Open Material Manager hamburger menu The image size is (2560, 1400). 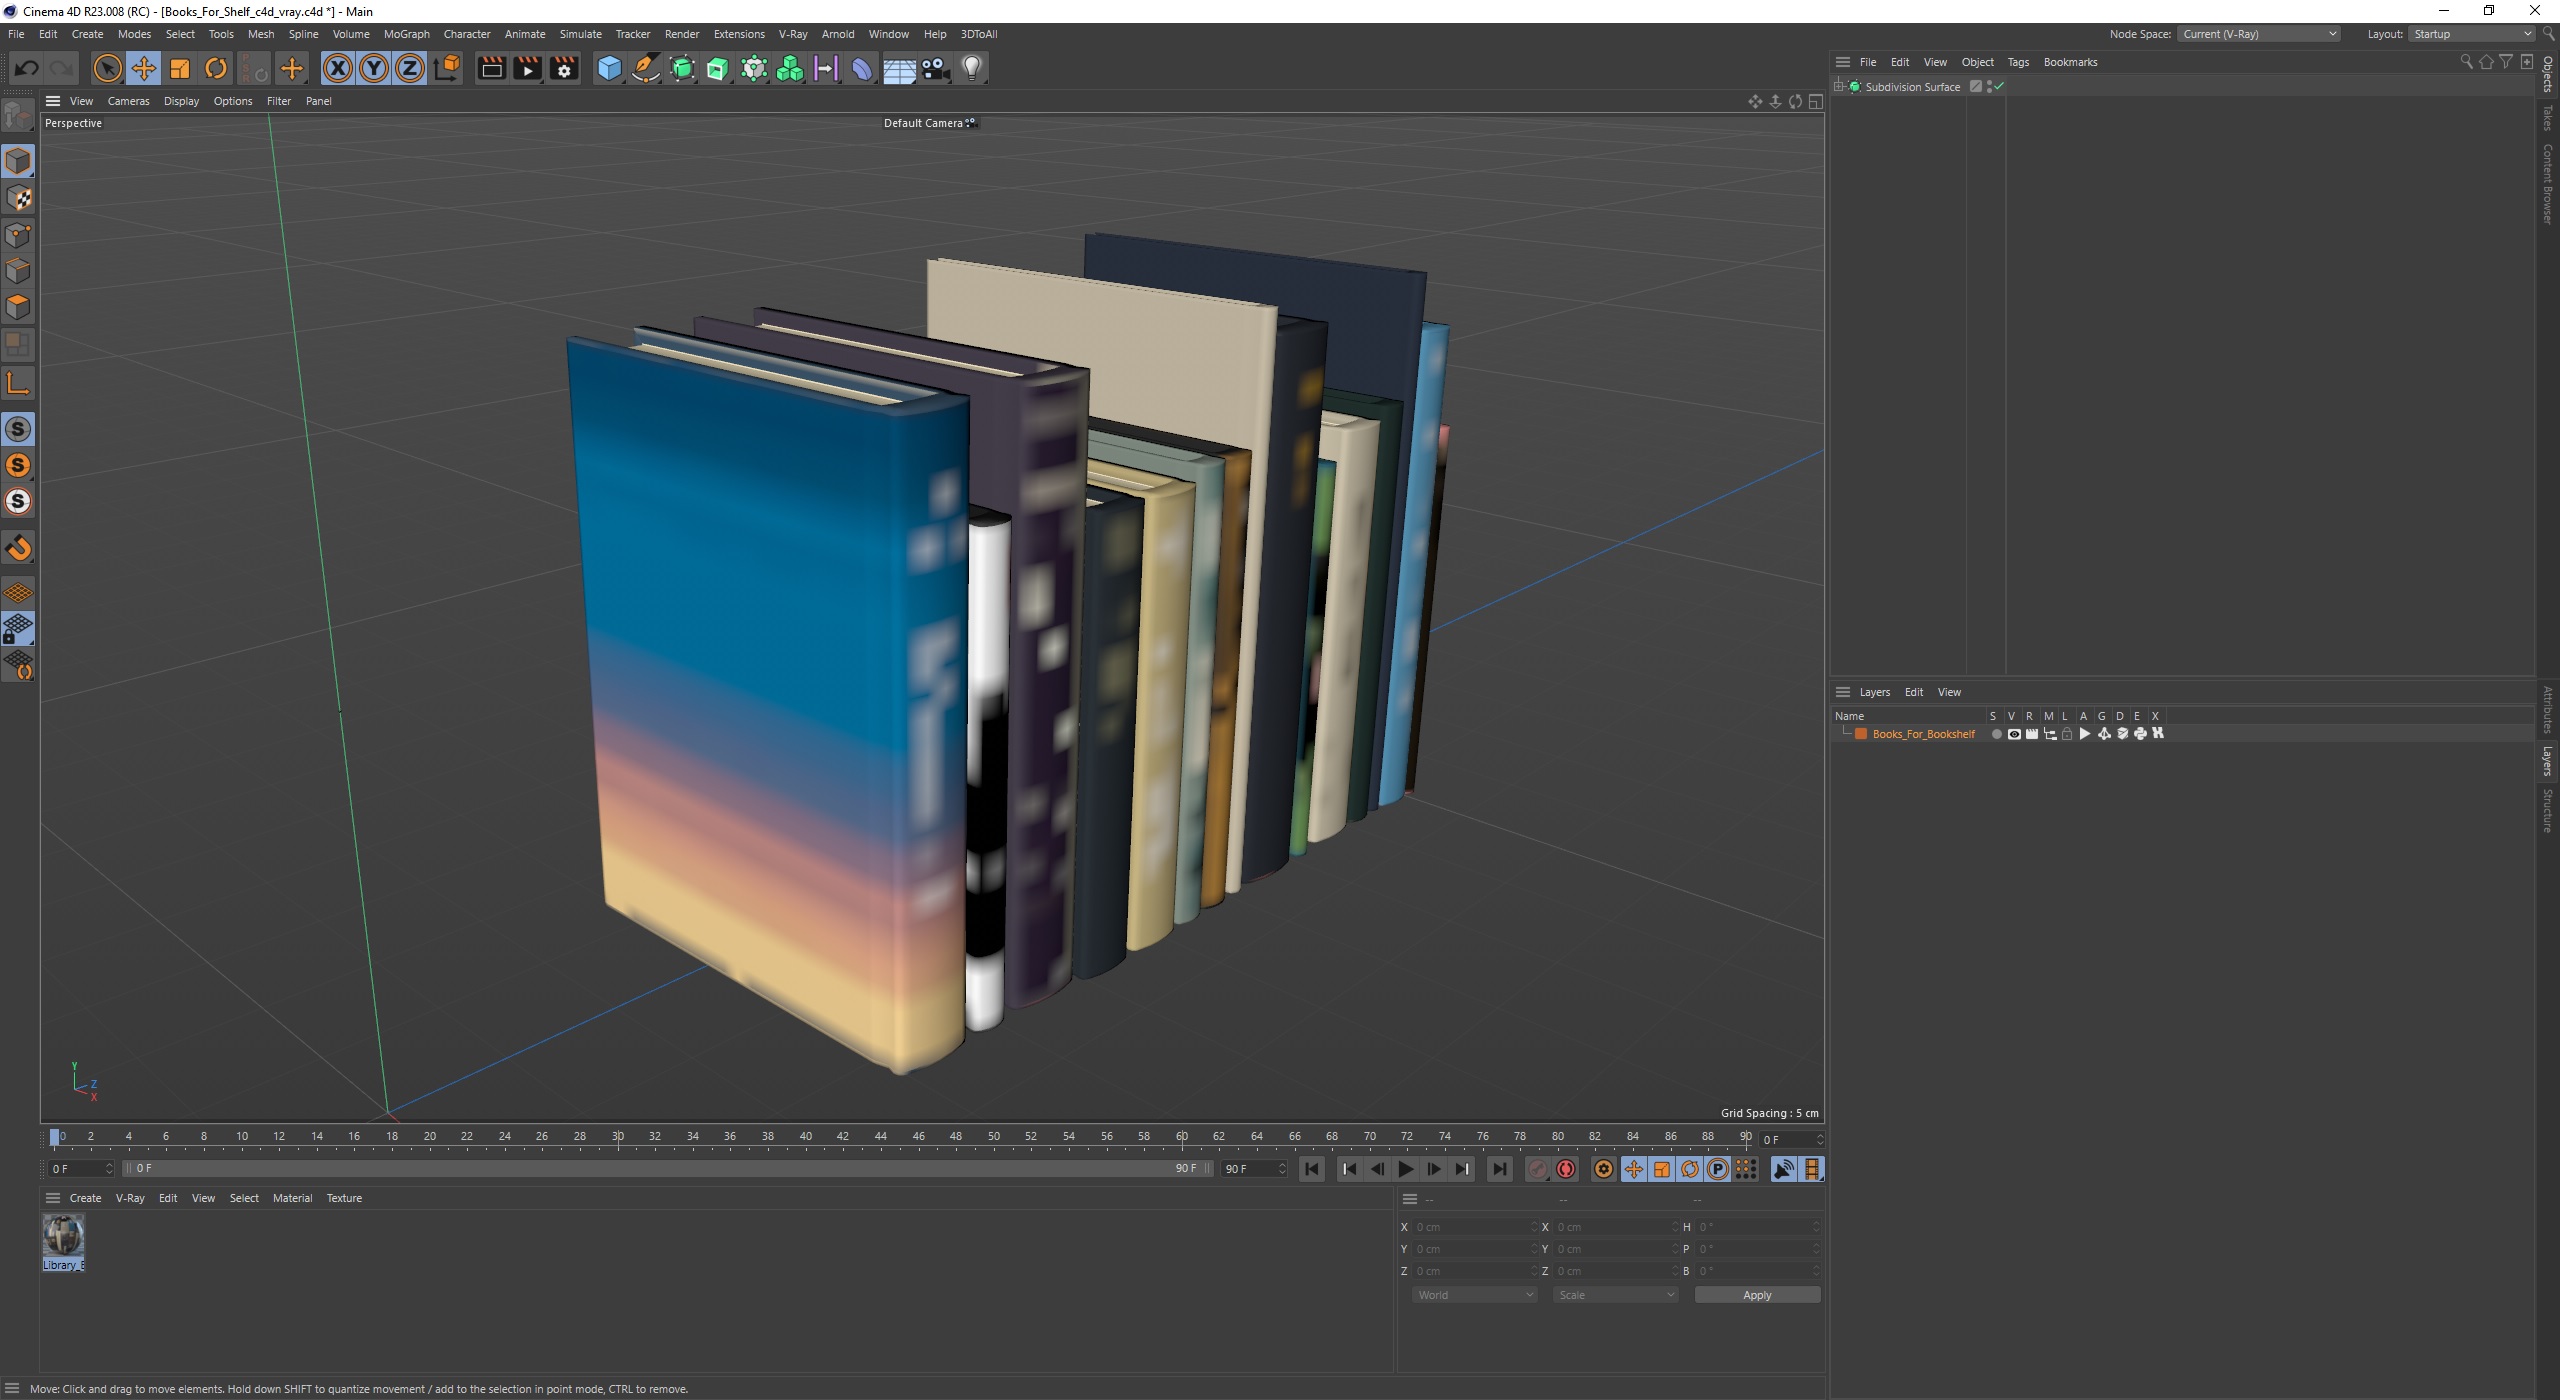(x=53, y=1198)
